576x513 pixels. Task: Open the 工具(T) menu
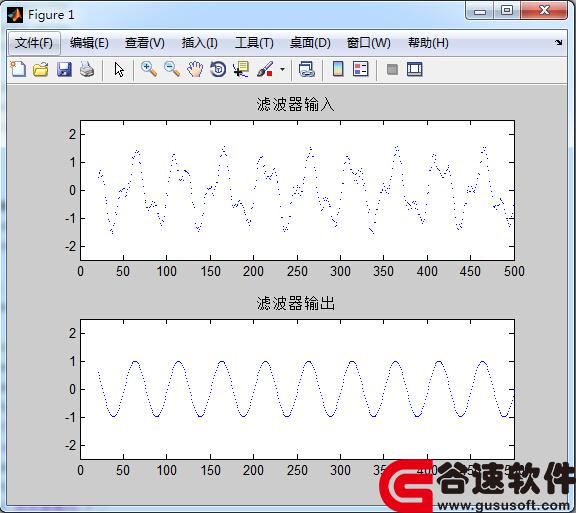tap(254, 43)
